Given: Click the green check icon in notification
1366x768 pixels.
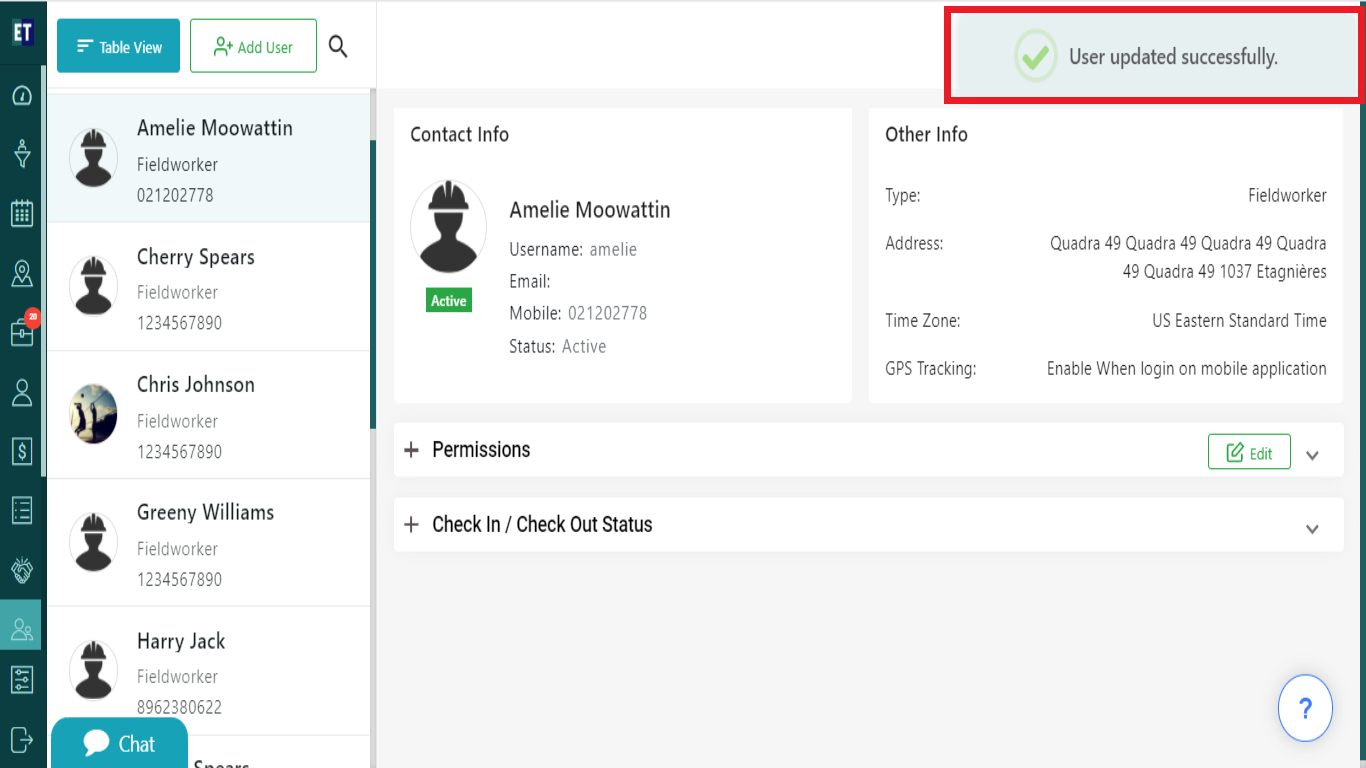Looking at the screenshot, I should pos(1035,56).
